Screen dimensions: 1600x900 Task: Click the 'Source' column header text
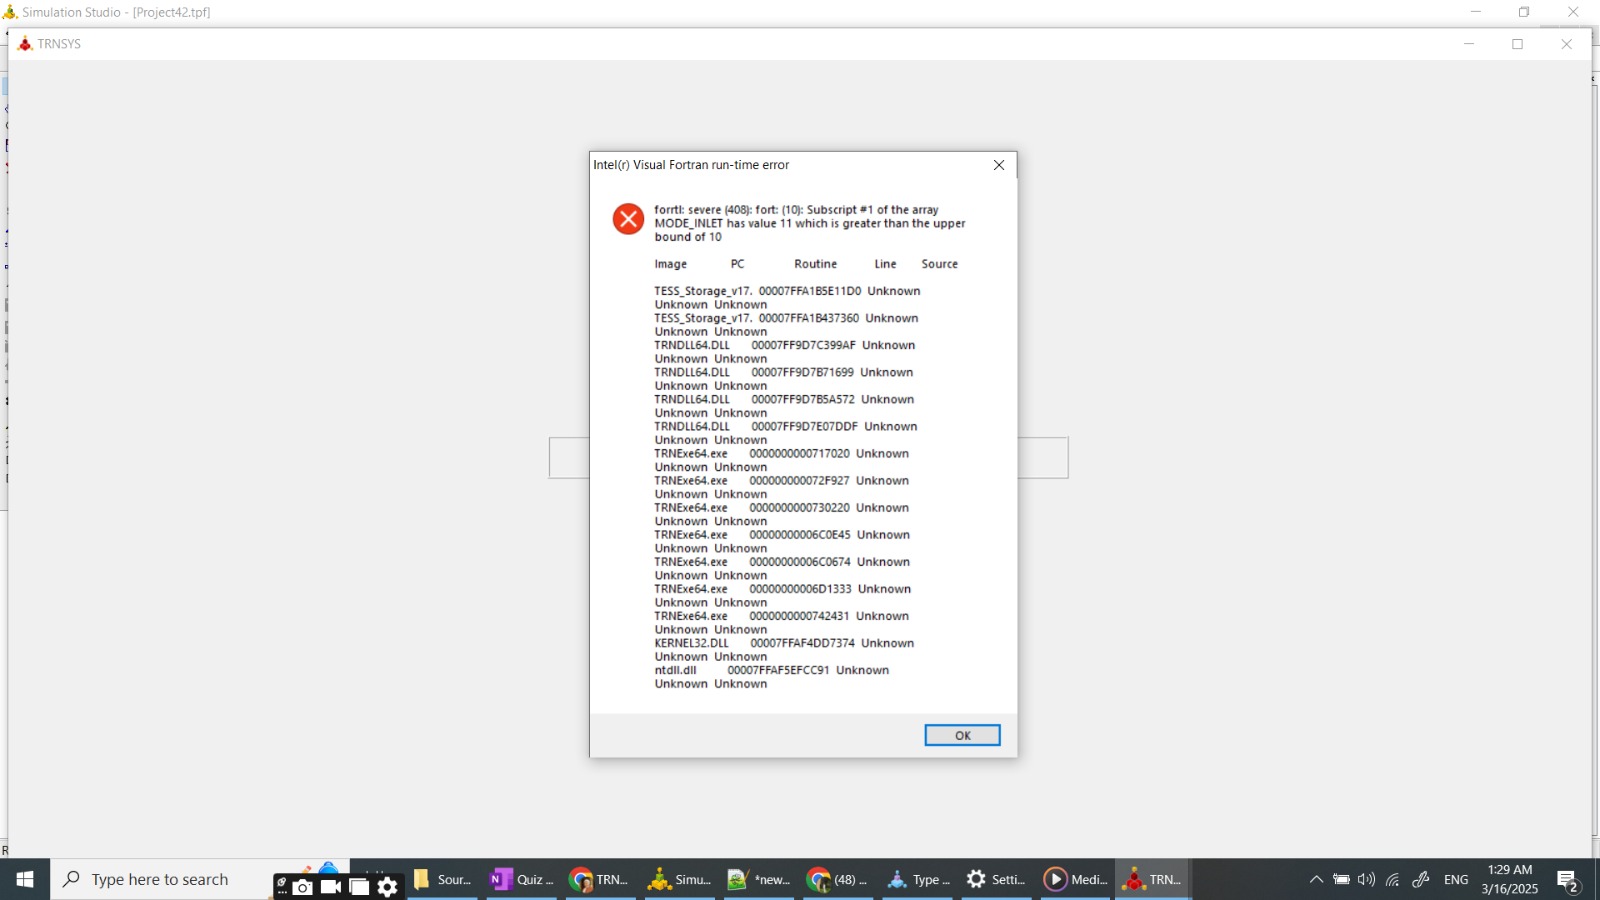click(940, 264)
